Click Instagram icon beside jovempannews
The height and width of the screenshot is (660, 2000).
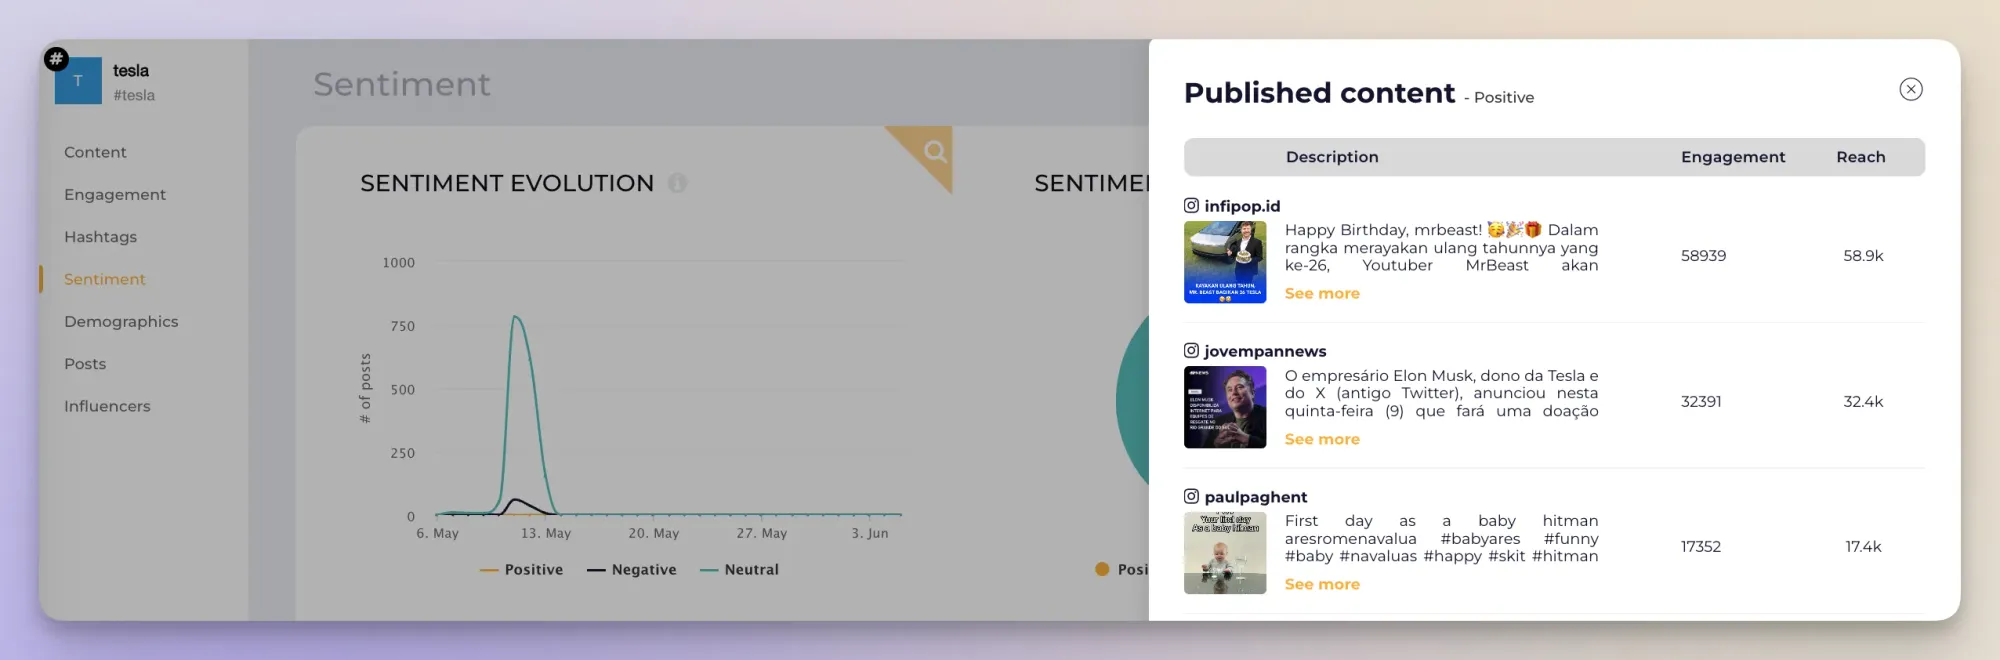(1191, 350)
